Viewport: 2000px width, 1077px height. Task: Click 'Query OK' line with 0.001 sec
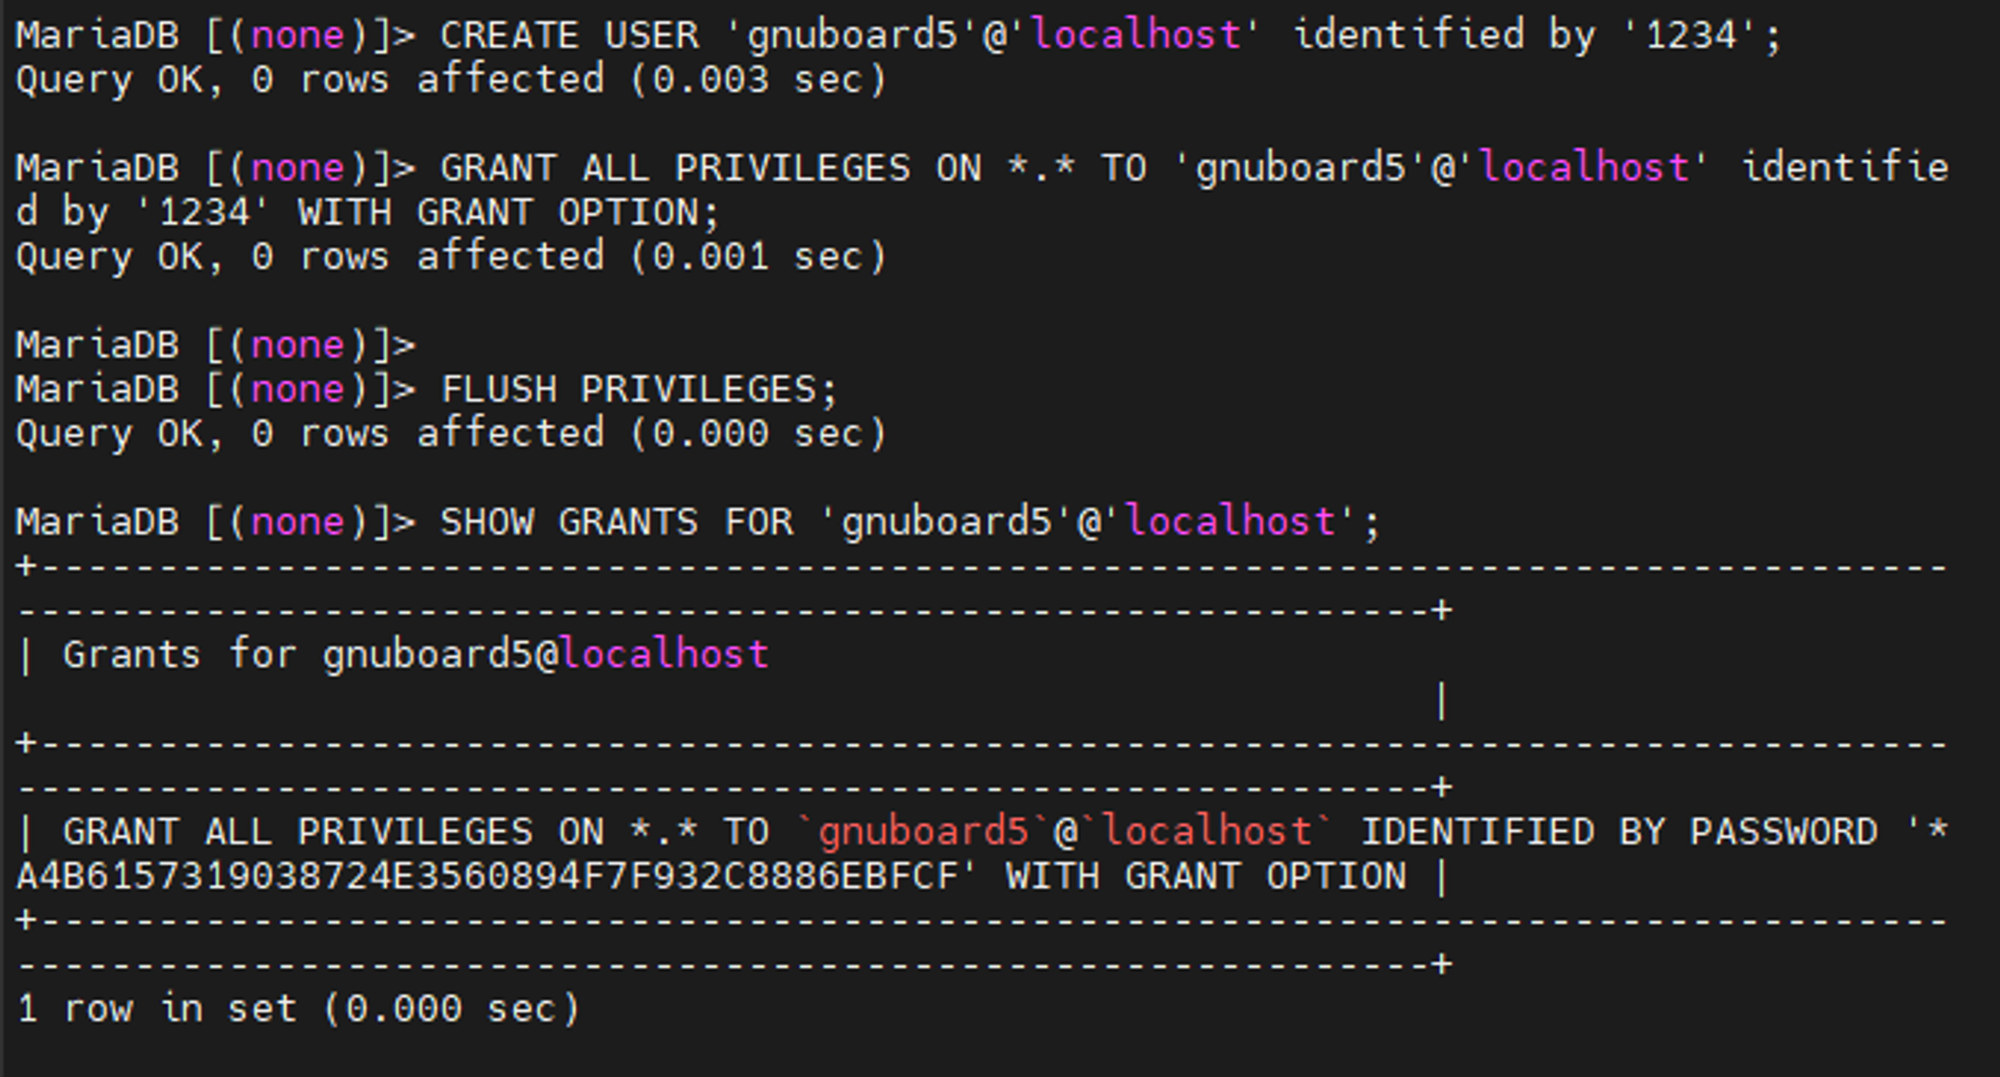click(x=451, y=257)
